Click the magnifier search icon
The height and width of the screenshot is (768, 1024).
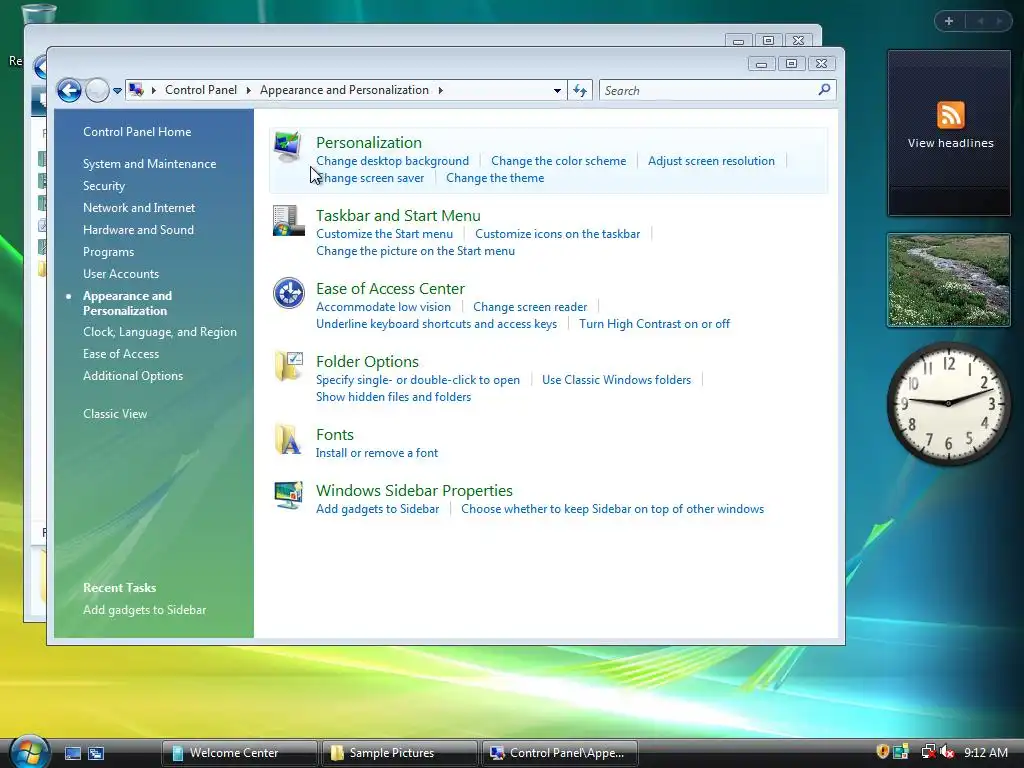(x=824, y=89)
